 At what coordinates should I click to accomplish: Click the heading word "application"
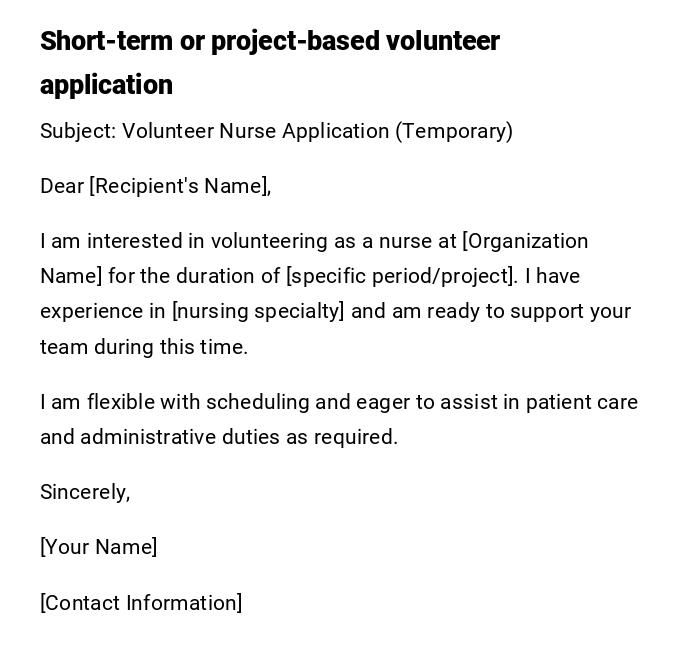click(106, 85)
